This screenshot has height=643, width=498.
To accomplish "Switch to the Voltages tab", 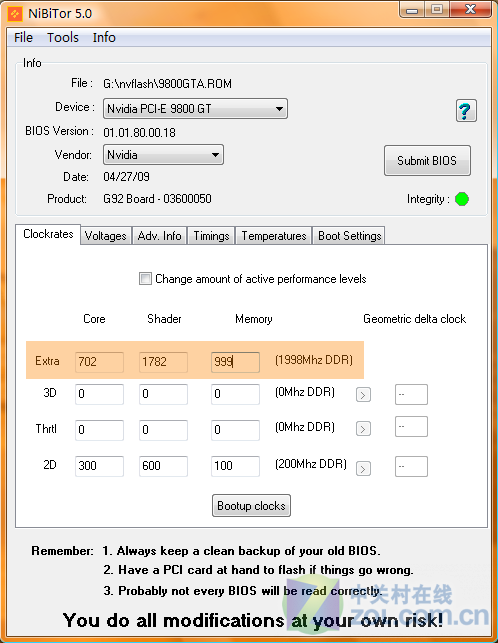I will 106,236.
